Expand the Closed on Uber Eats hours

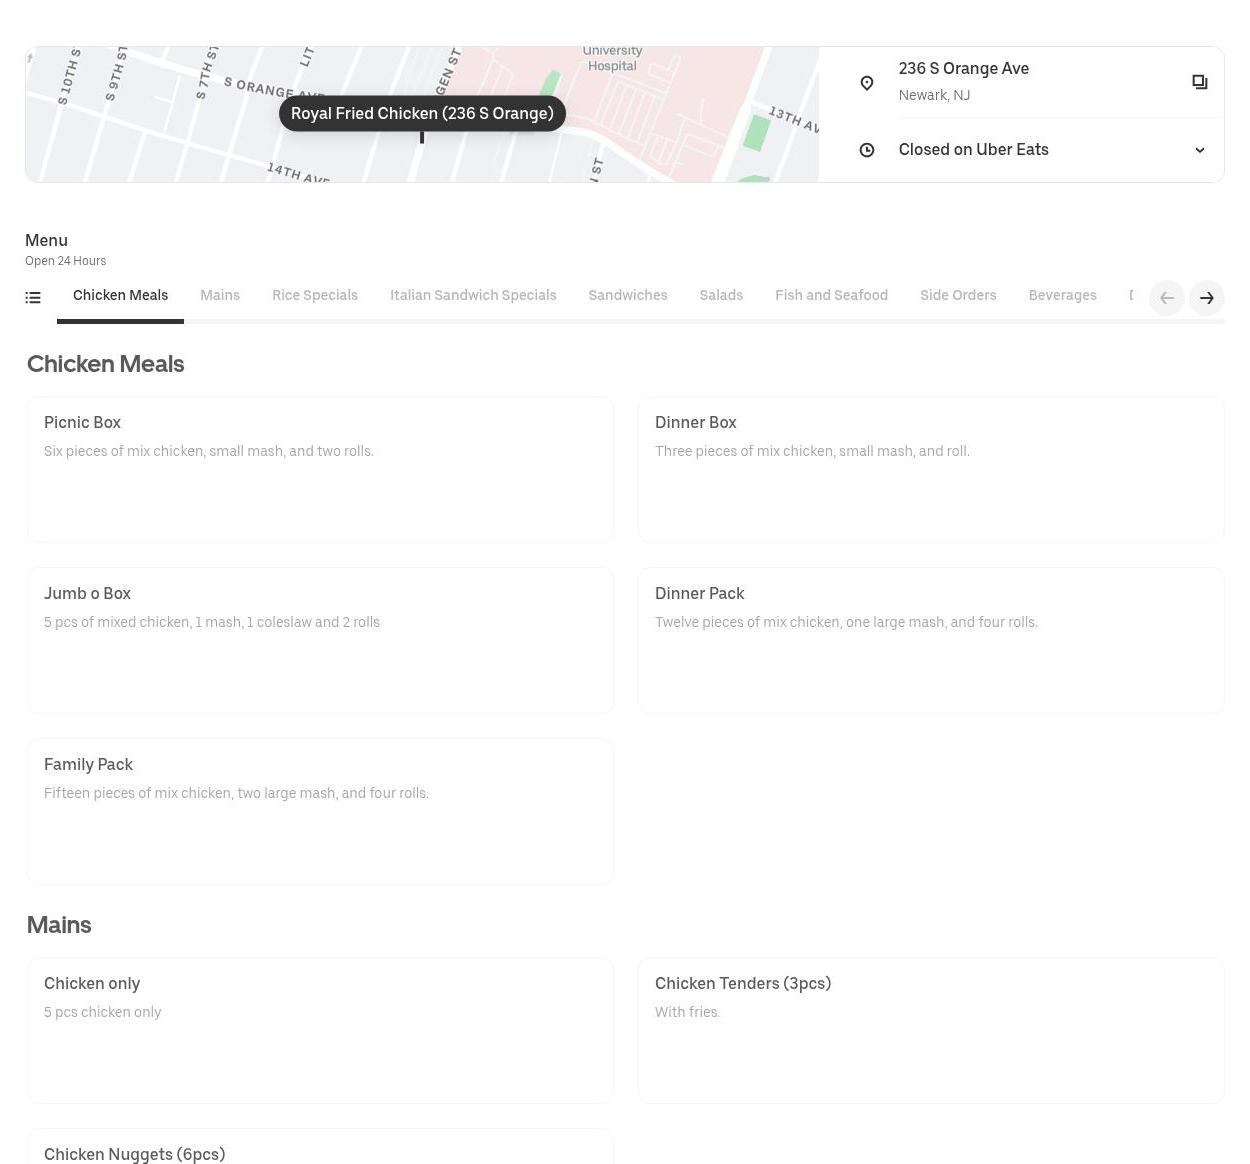tap(1199, 150)
